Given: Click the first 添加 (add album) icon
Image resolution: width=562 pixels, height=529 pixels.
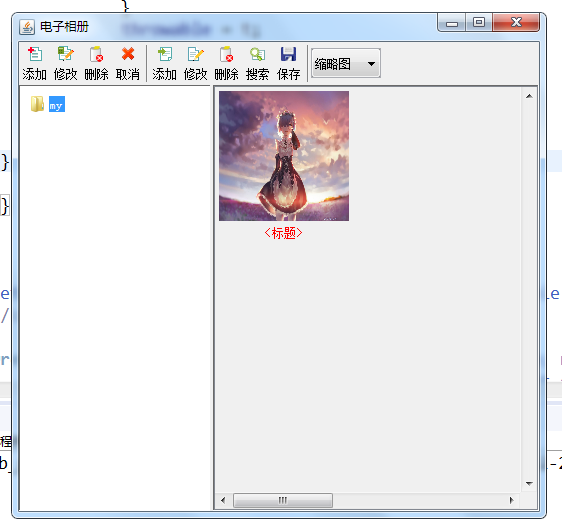Looking at the screenshot, I should coord(35,54).
